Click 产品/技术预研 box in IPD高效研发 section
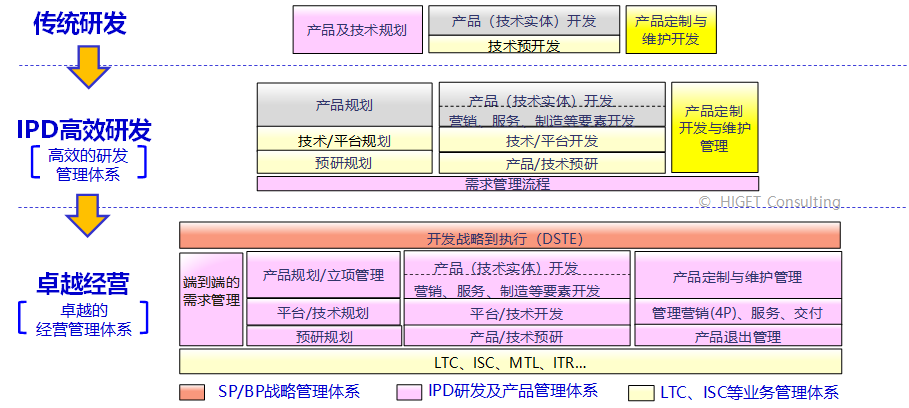909x408 pixels. point(552,163)
